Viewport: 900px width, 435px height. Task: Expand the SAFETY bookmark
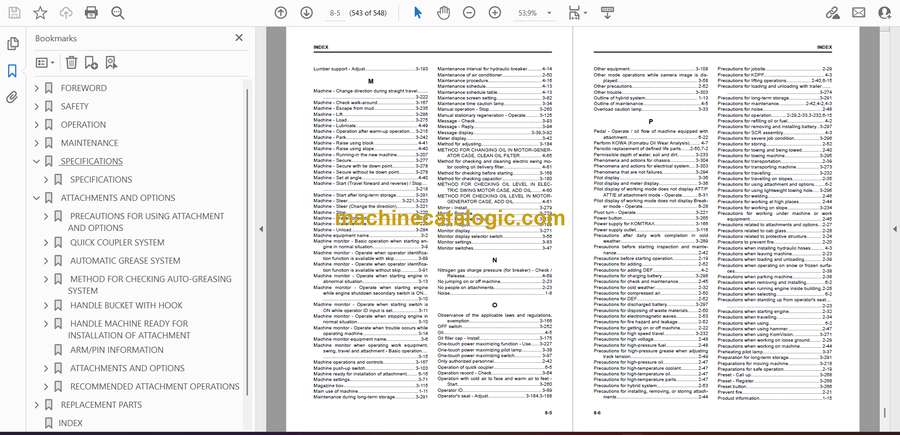(37, 107)
